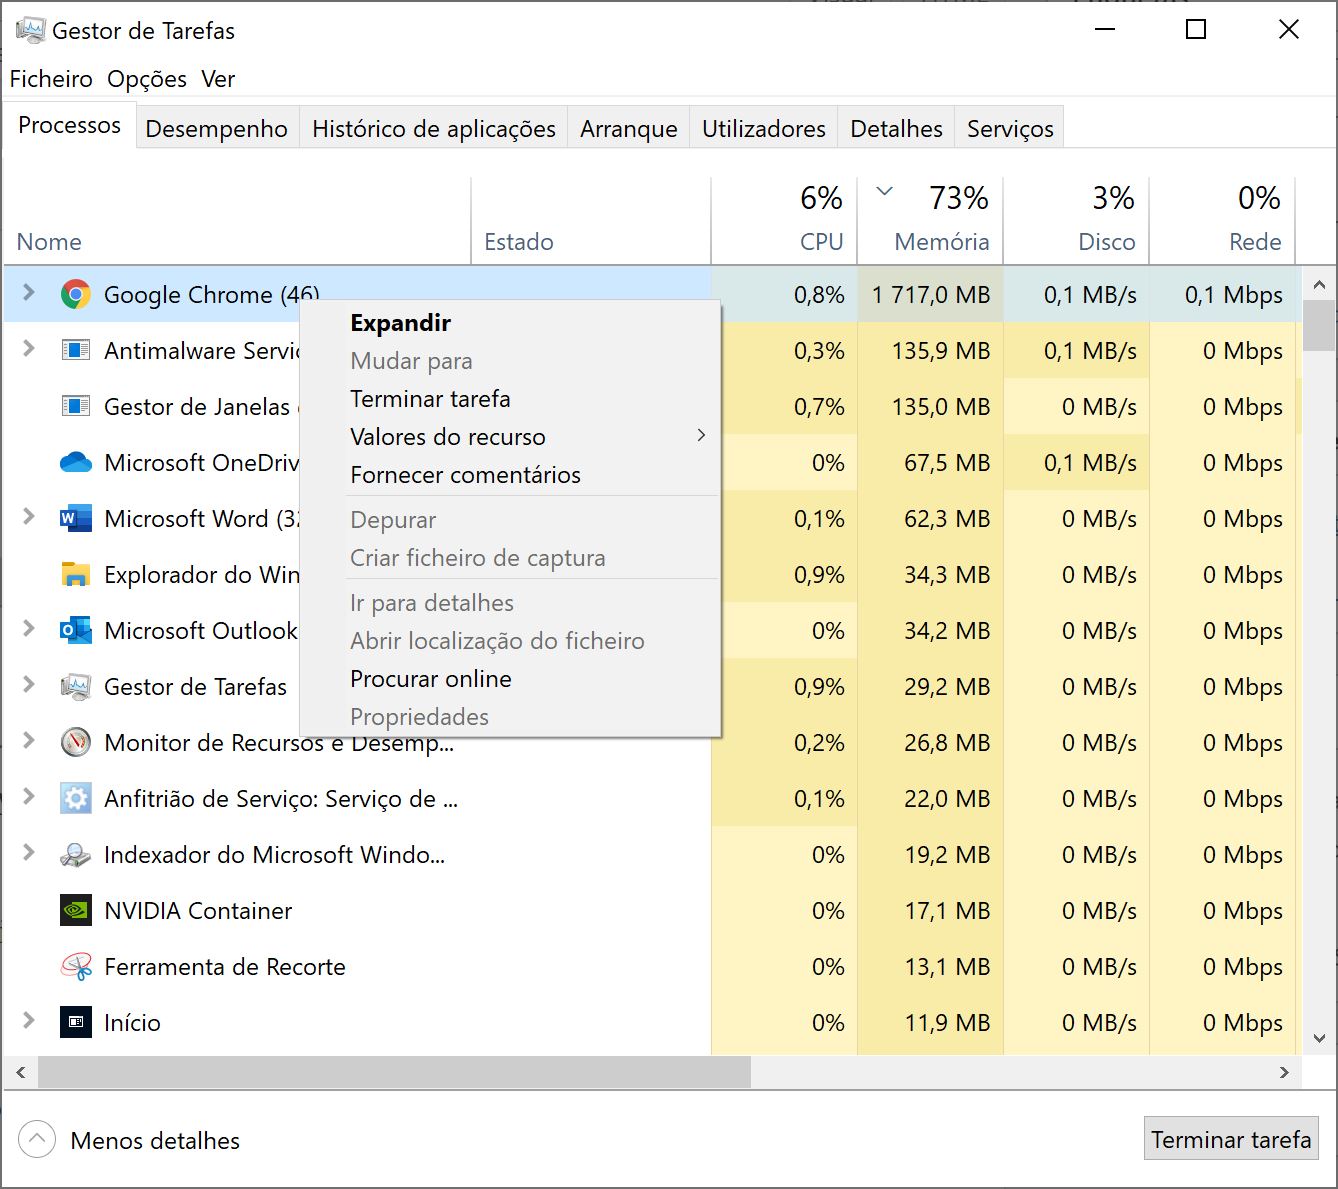The width and height of the screenshot is (1338, 1189).
Task: Choose Procurar online from context menu
Action: coord(430,679)
